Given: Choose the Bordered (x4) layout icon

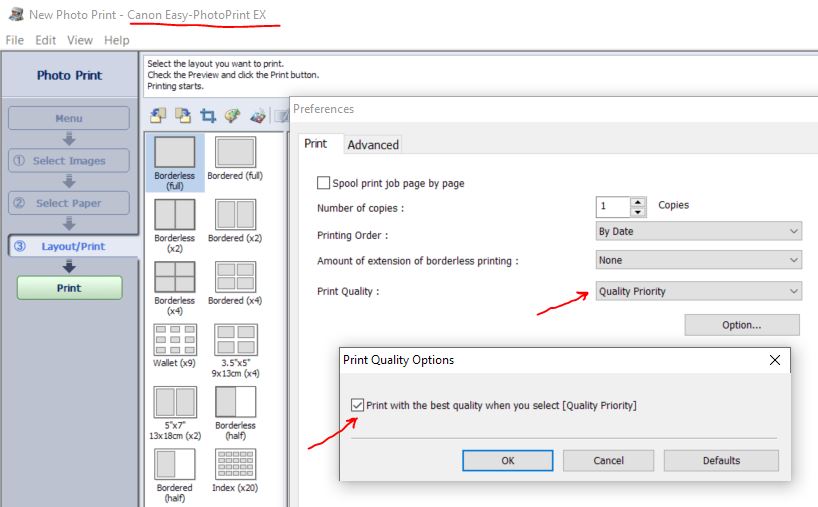Looking at the screenshot, I should click(x=235, y=277).
